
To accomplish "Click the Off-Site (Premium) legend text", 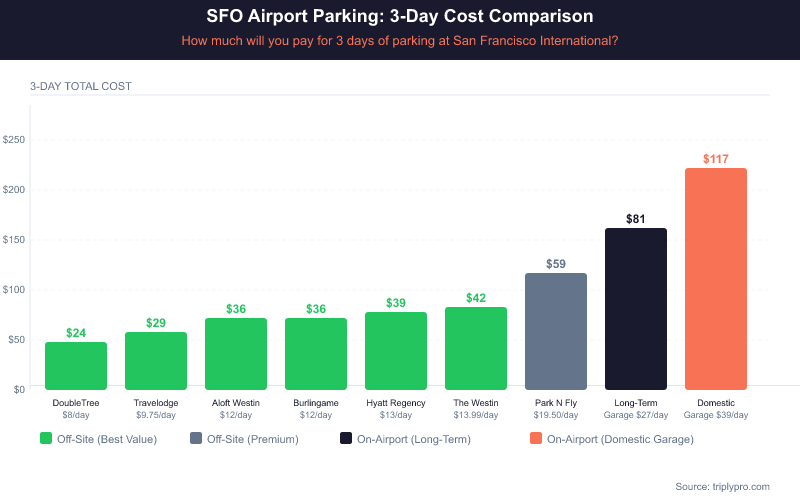I will click(x=245, y=438).
